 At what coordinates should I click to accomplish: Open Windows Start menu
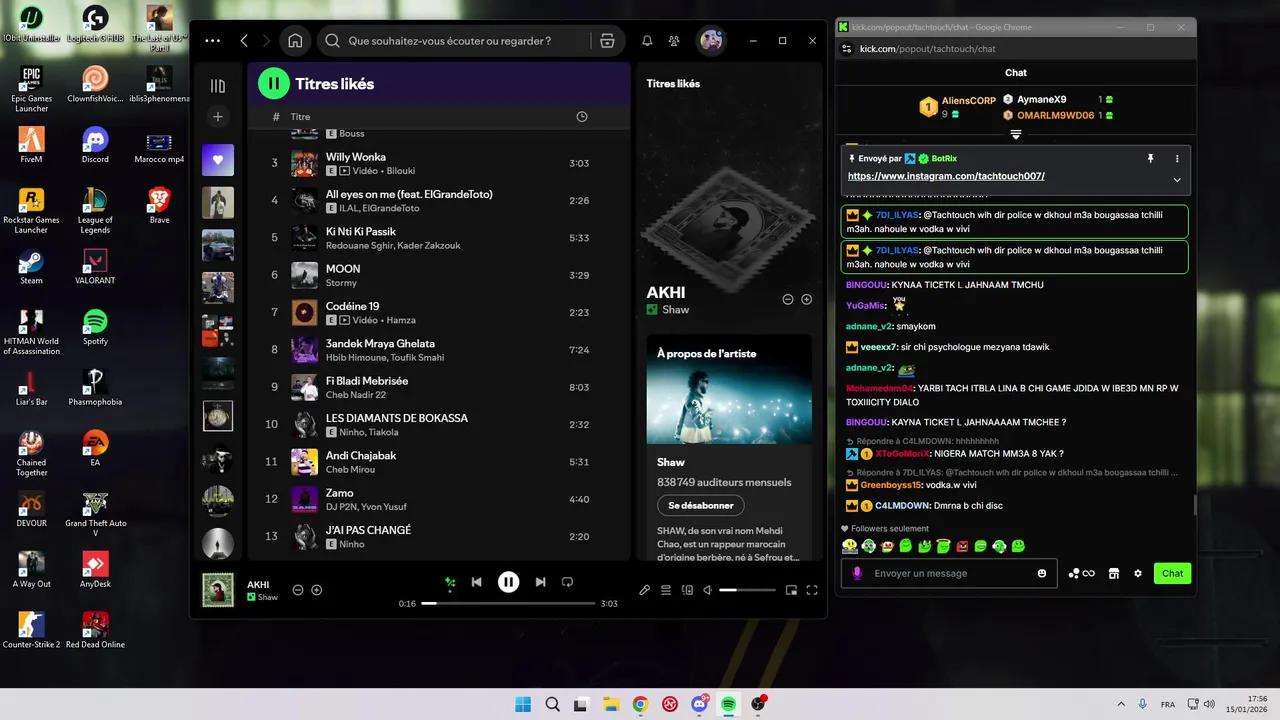[x=523, y=704]
